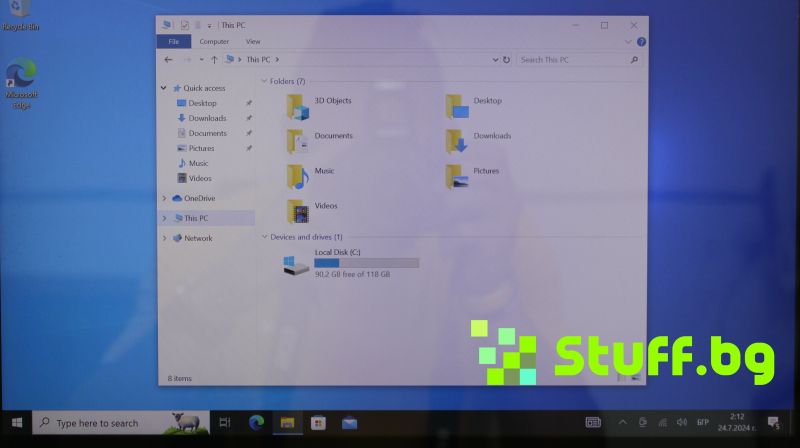The height and width of the screenshot is (448, 800).
Task: Toggle the ribbon expand chevron
Action: tap(629, 42)
